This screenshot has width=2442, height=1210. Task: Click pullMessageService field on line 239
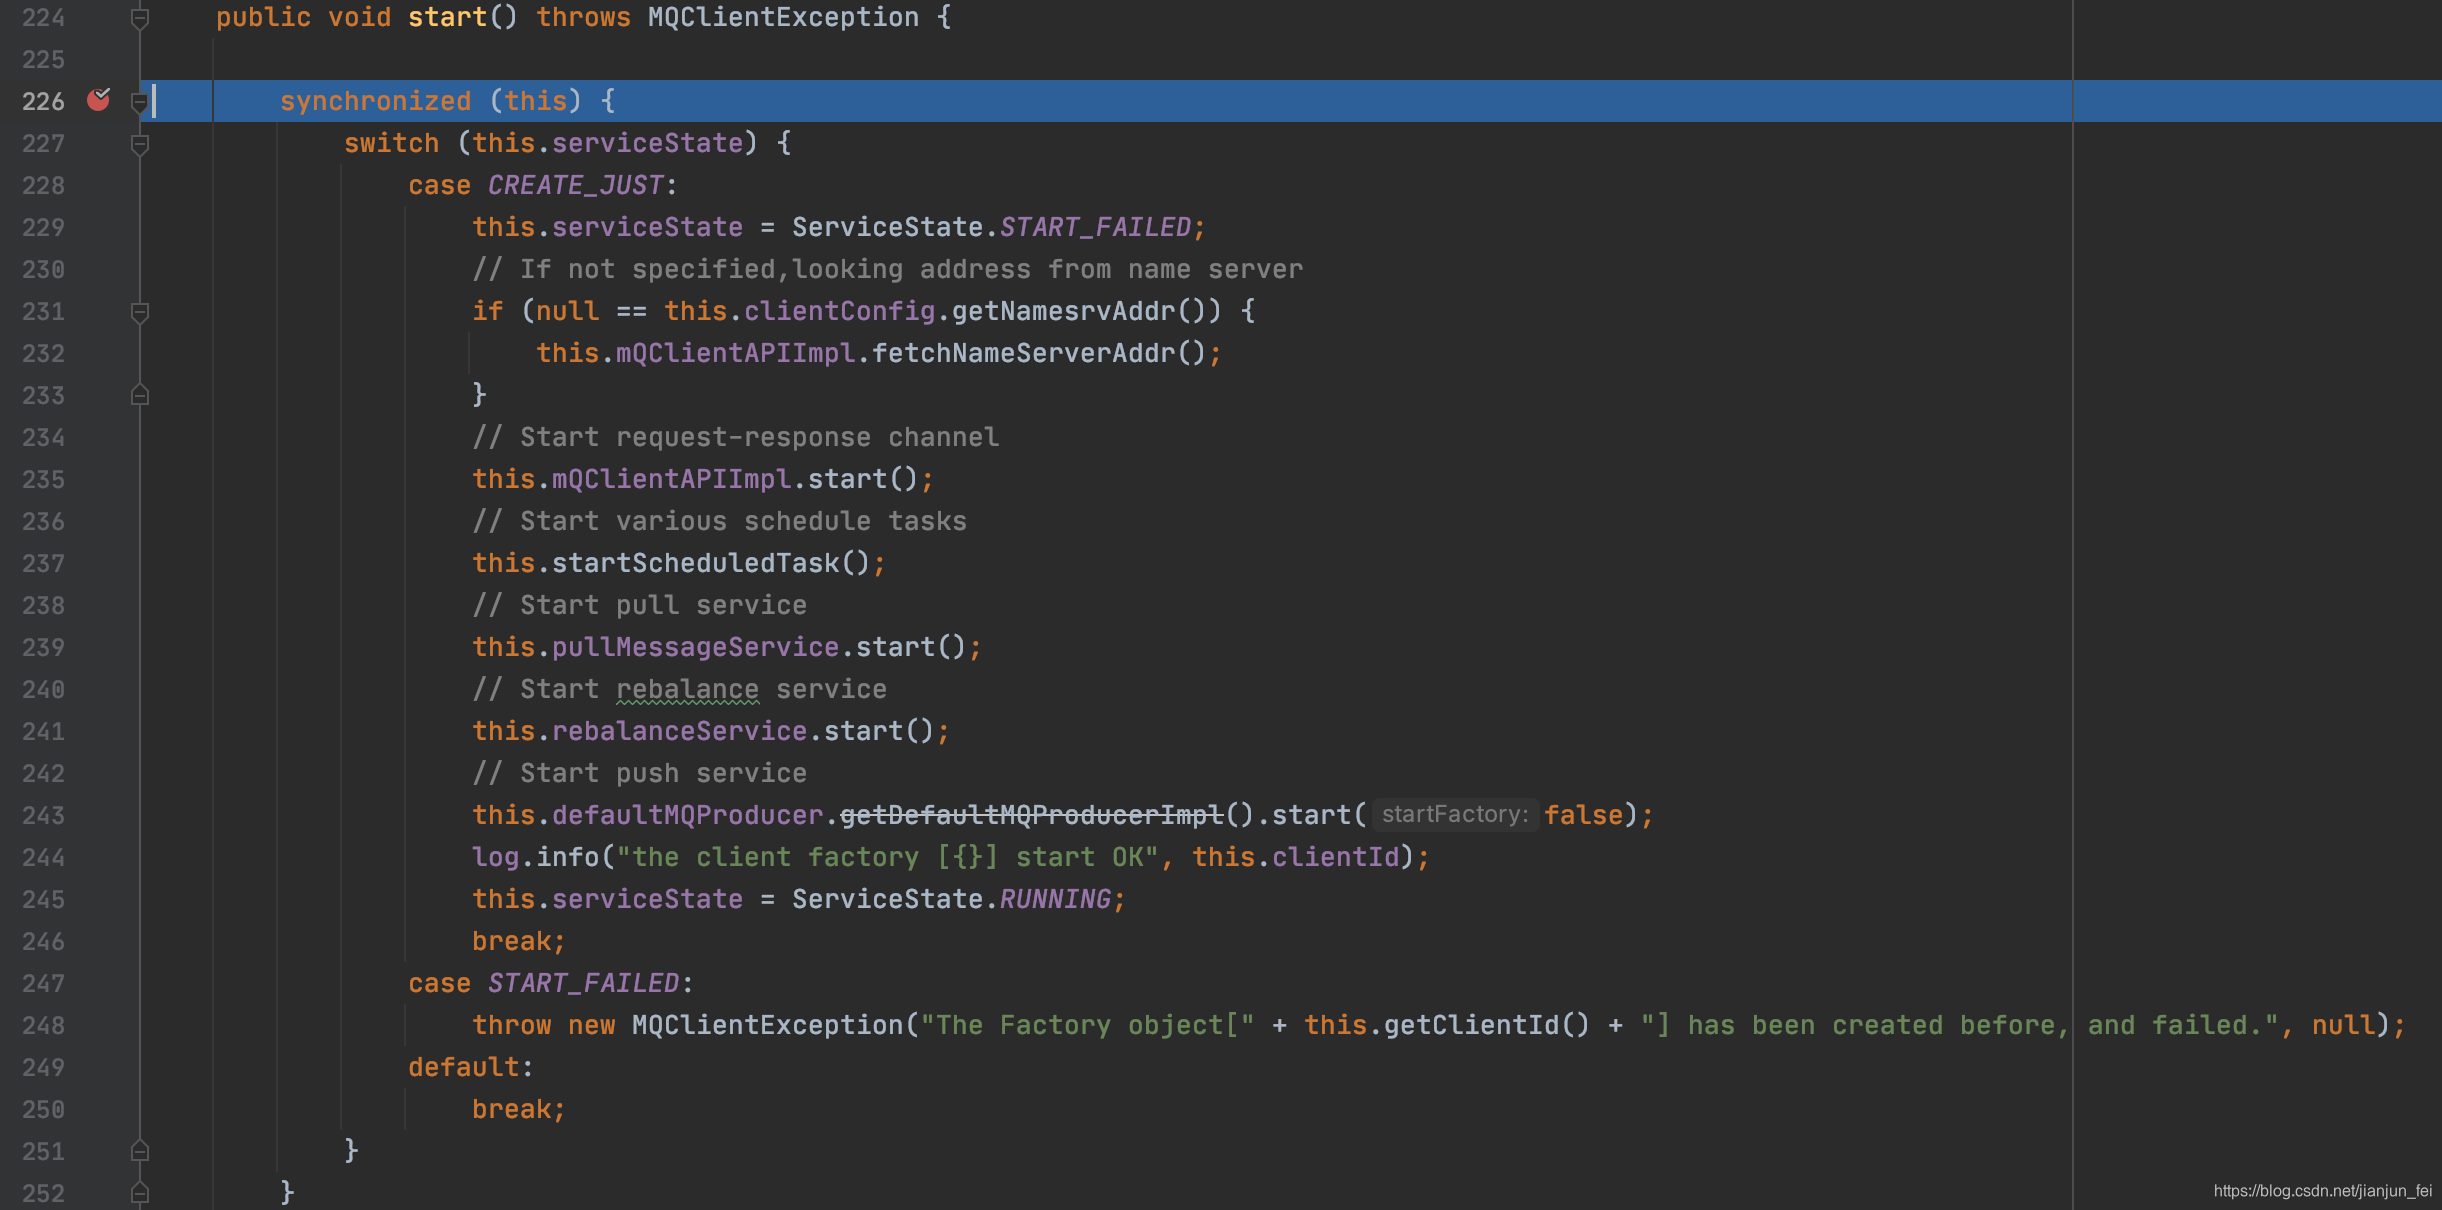point(695,647)
